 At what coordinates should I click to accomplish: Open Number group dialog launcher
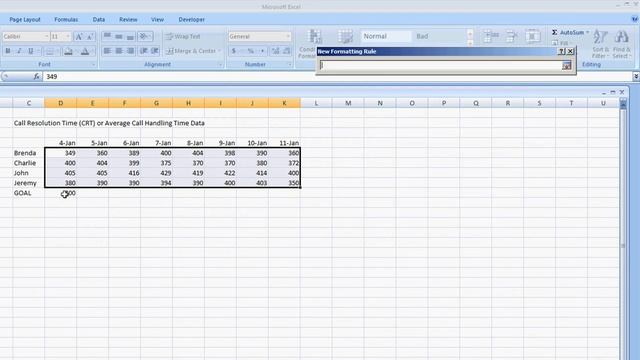(289, 64)
